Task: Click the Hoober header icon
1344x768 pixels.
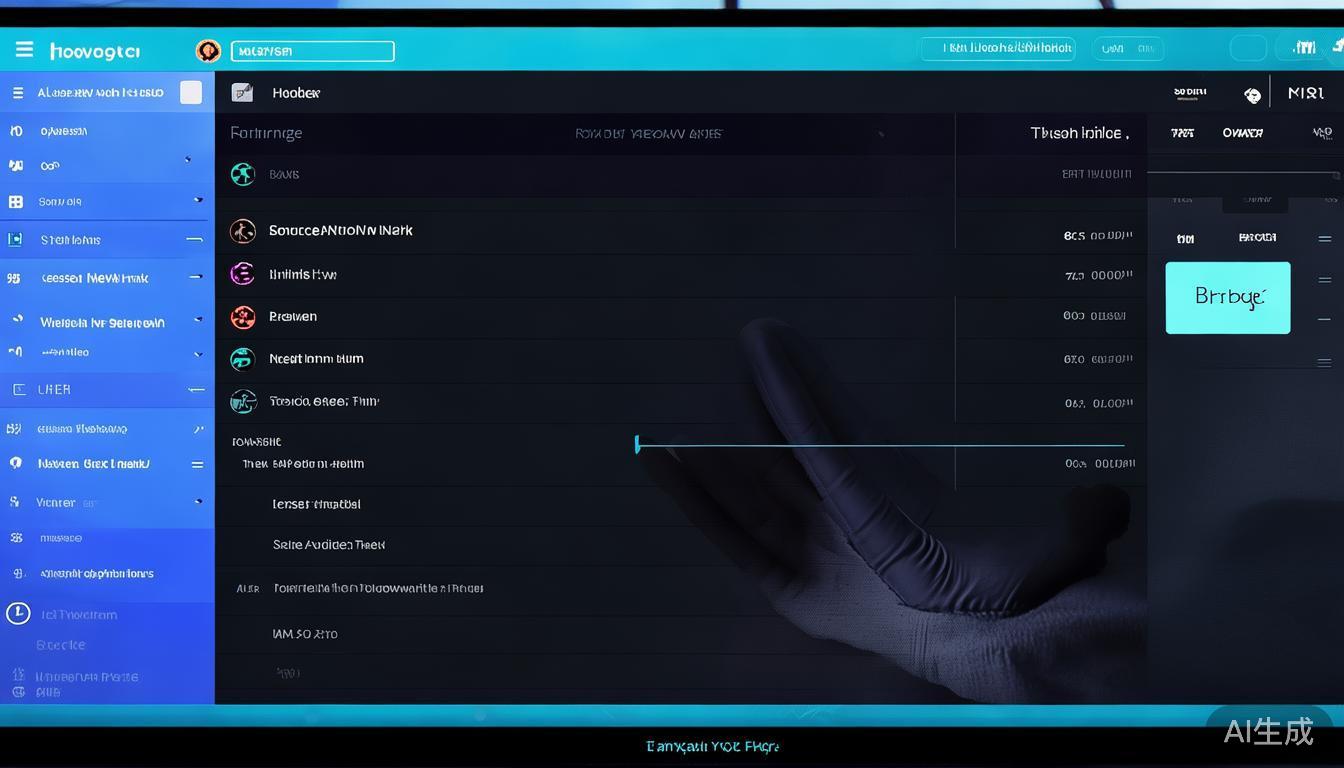Action: point(242,93)
